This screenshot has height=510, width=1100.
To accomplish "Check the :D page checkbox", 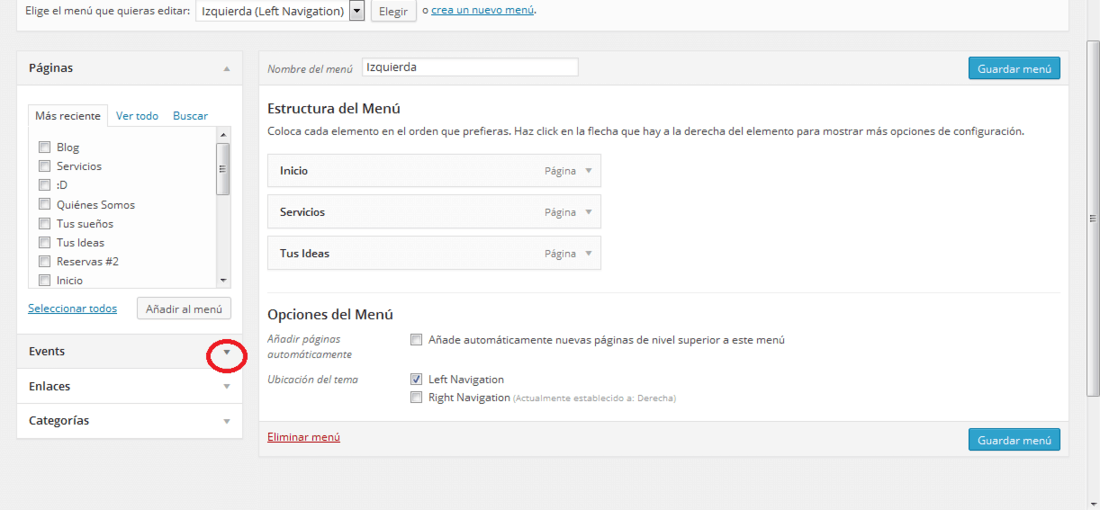I will (x=44, y=185).
